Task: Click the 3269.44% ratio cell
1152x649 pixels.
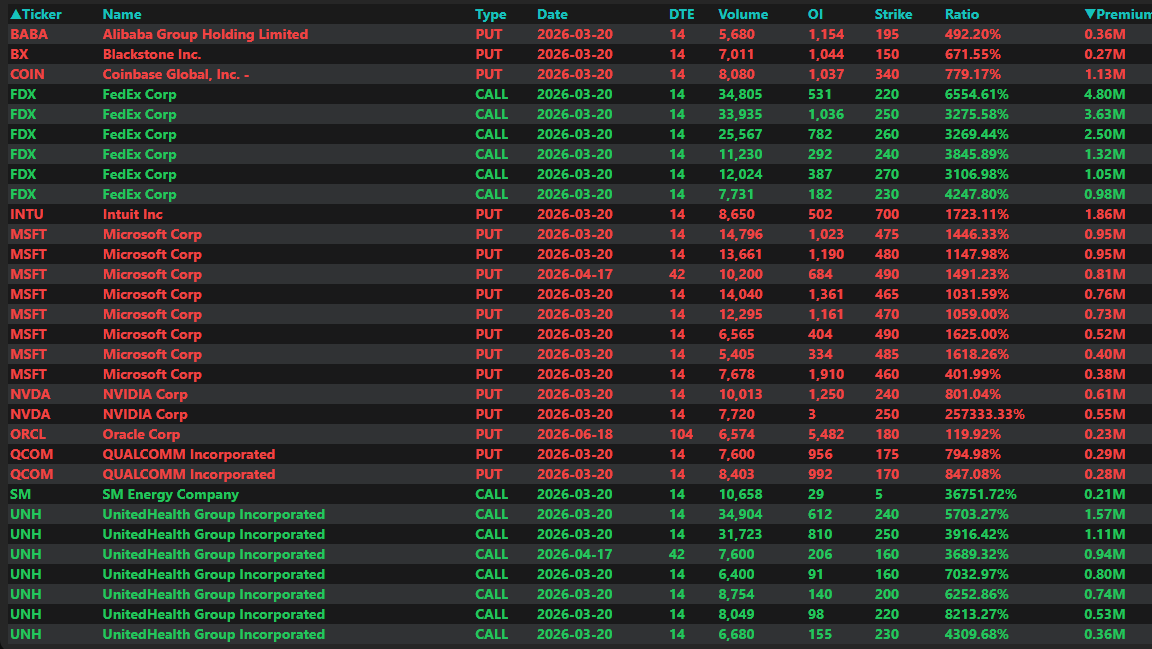Action: point(976,134)
